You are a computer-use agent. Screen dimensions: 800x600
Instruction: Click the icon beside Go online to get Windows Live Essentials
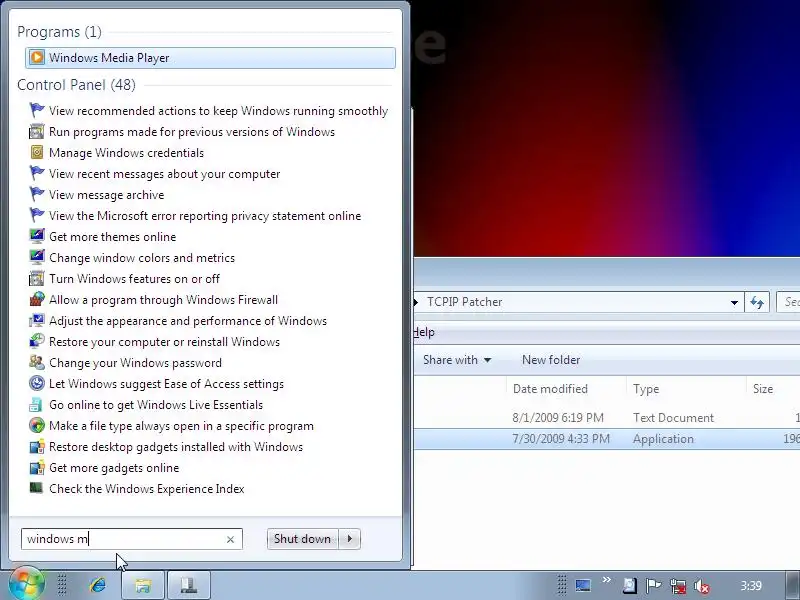[37, 405]
